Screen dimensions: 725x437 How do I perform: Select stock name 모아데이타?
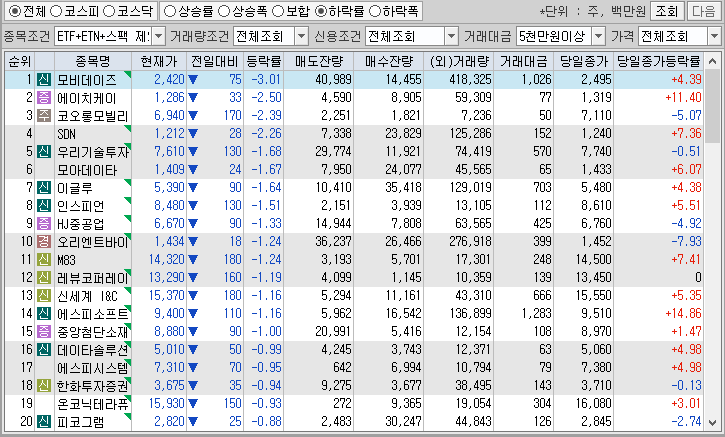[87, 171]
